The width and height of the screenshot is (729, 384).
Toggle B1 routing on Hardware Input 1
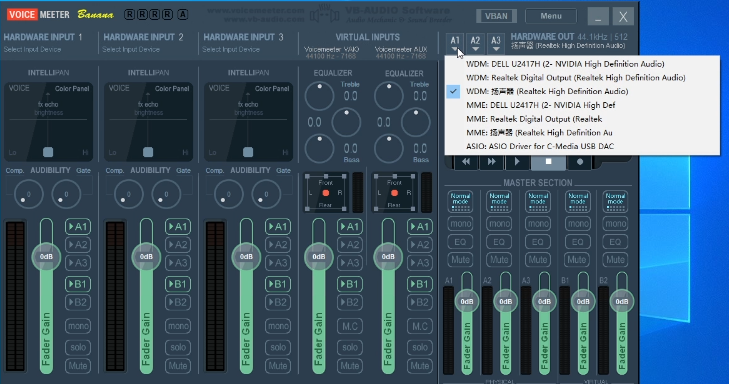[x=78, y=284]
